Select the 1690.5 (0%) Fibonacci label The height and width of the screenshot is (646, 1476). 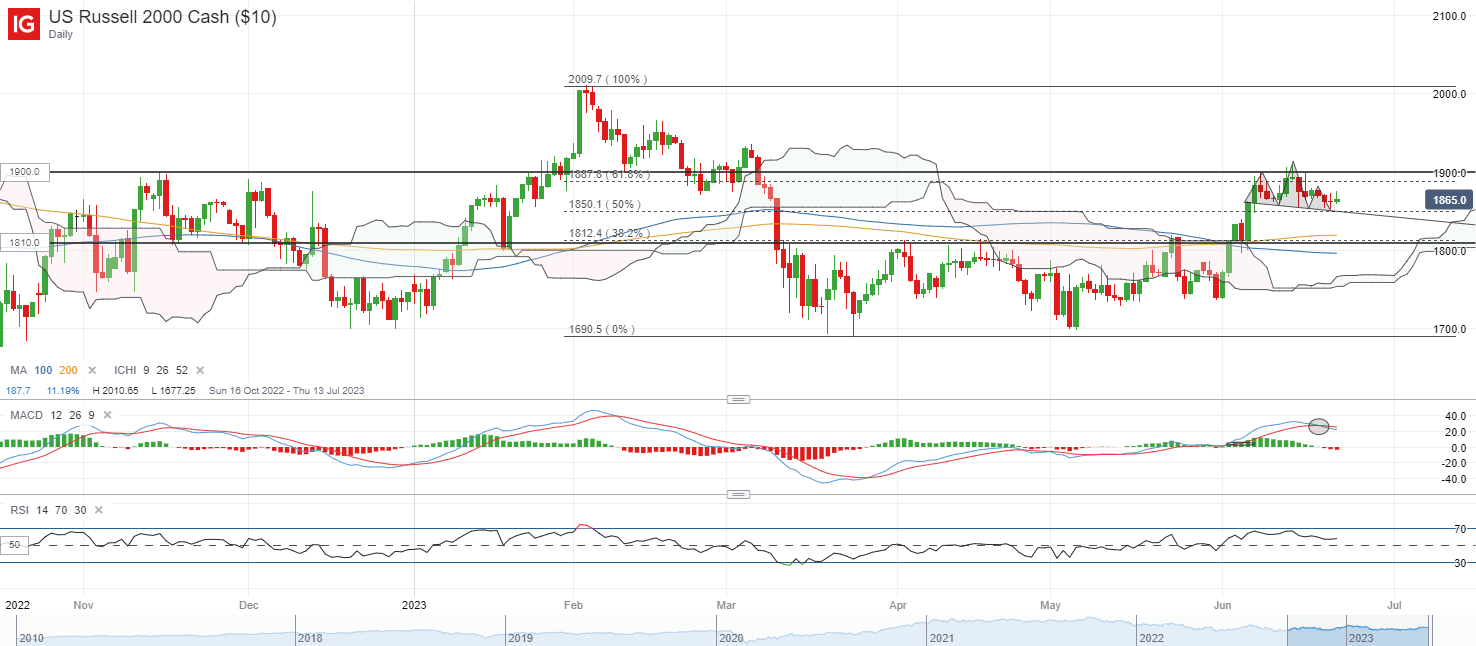coord(601,329)
